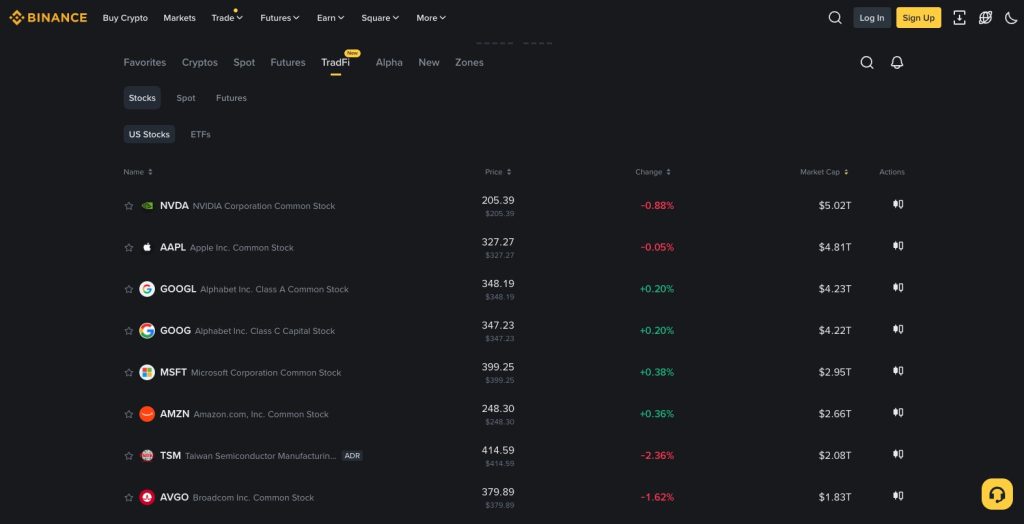Search markets with the magnifier above the table
Viewport: 1024px width, 524px height.
[867, 62]
